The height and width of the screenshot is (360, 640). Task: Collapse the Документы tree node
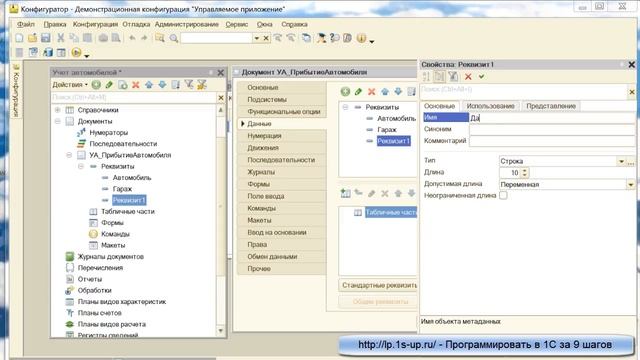pyautogui.click(x=58, y=121)
